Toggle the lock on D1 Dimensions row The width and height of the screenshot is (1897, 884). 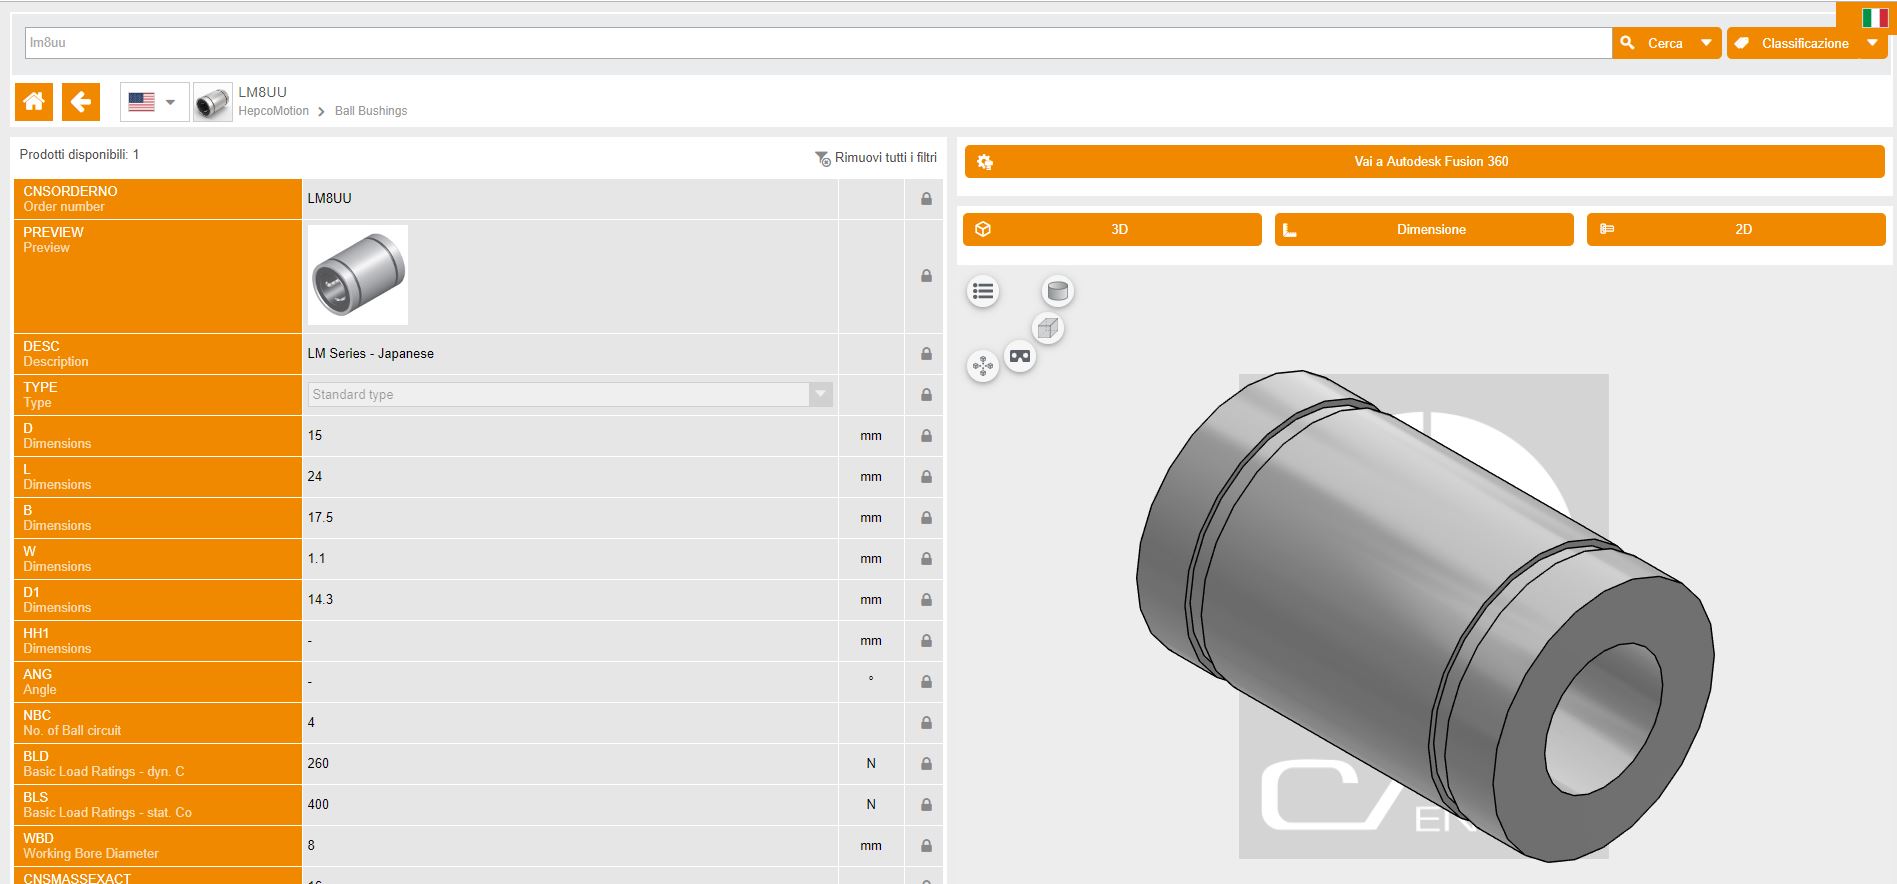click(x=926, y=600)
